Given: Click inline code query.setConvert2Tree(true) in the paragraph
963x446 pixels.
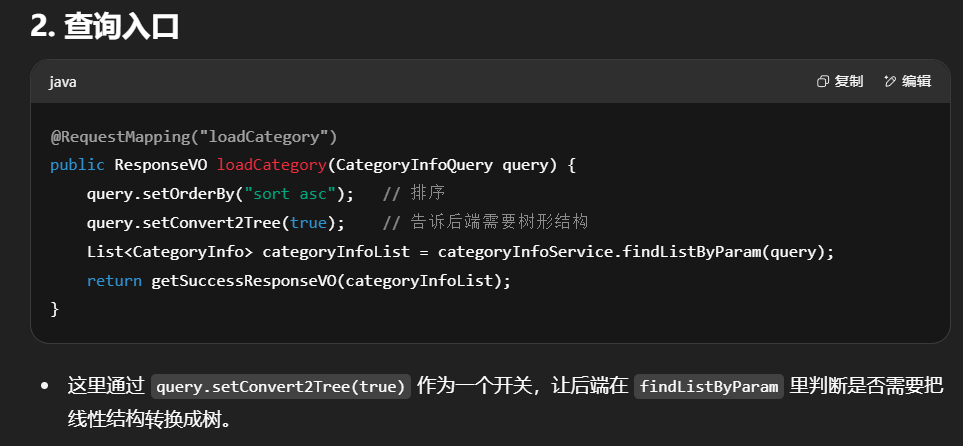Looking at the screenshot, I should 281,387.
